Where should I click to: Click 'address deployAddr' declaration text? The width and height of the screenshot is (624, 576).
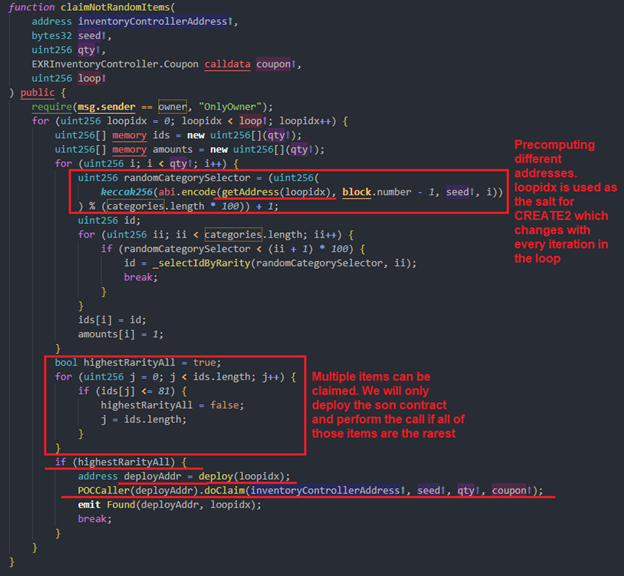[x=129, y=476]
